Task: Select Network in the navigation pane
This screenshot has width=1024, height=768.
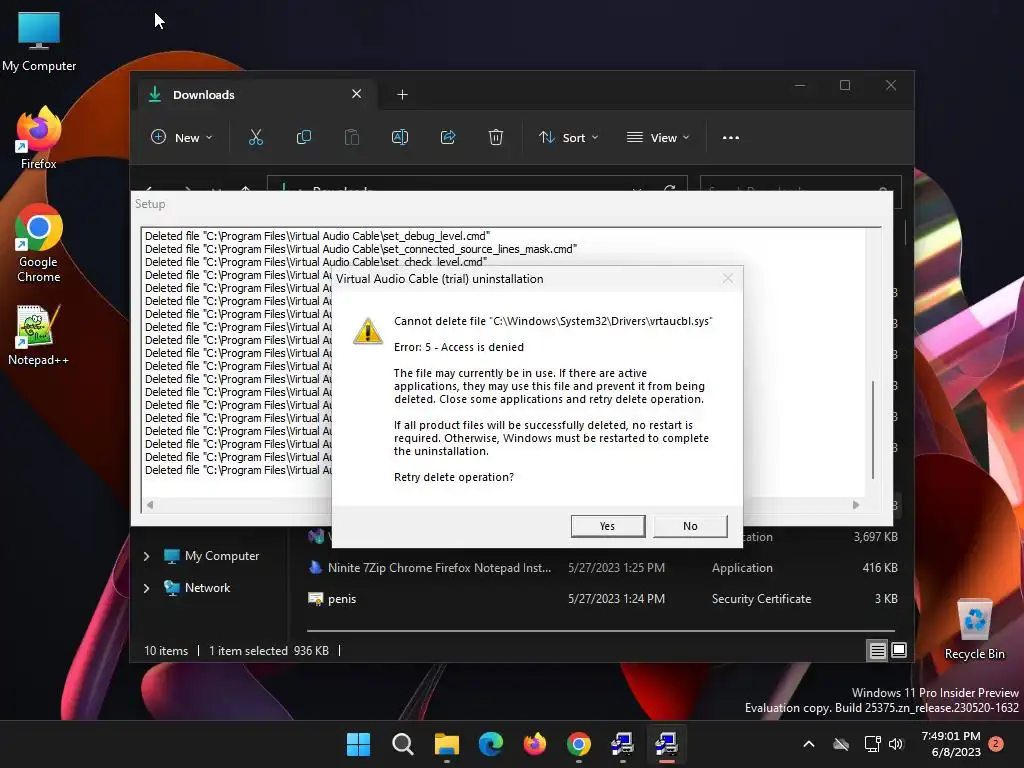Action: point(197,588)
